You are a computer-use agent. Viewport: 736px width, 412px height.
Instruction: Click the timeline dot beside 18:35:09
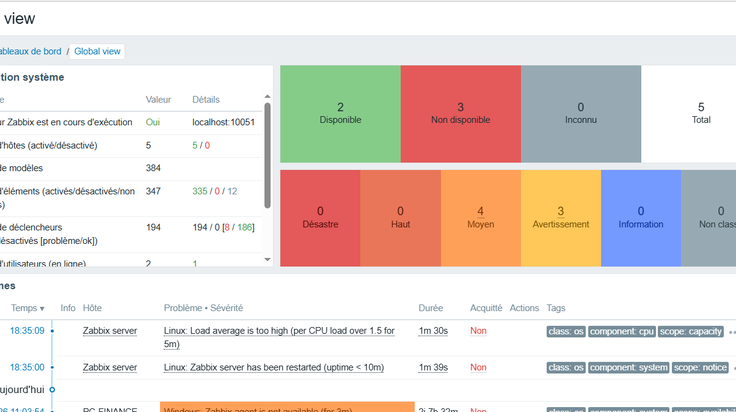click(52, 331)
